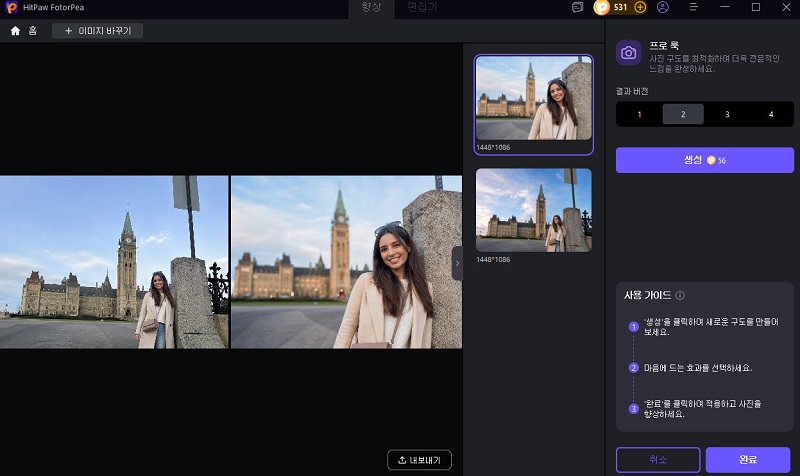Viewport: 800px width, 476px height.
Task: Click the 내보내기 export button
Action: pyautogui.click(x=419, y=460)
